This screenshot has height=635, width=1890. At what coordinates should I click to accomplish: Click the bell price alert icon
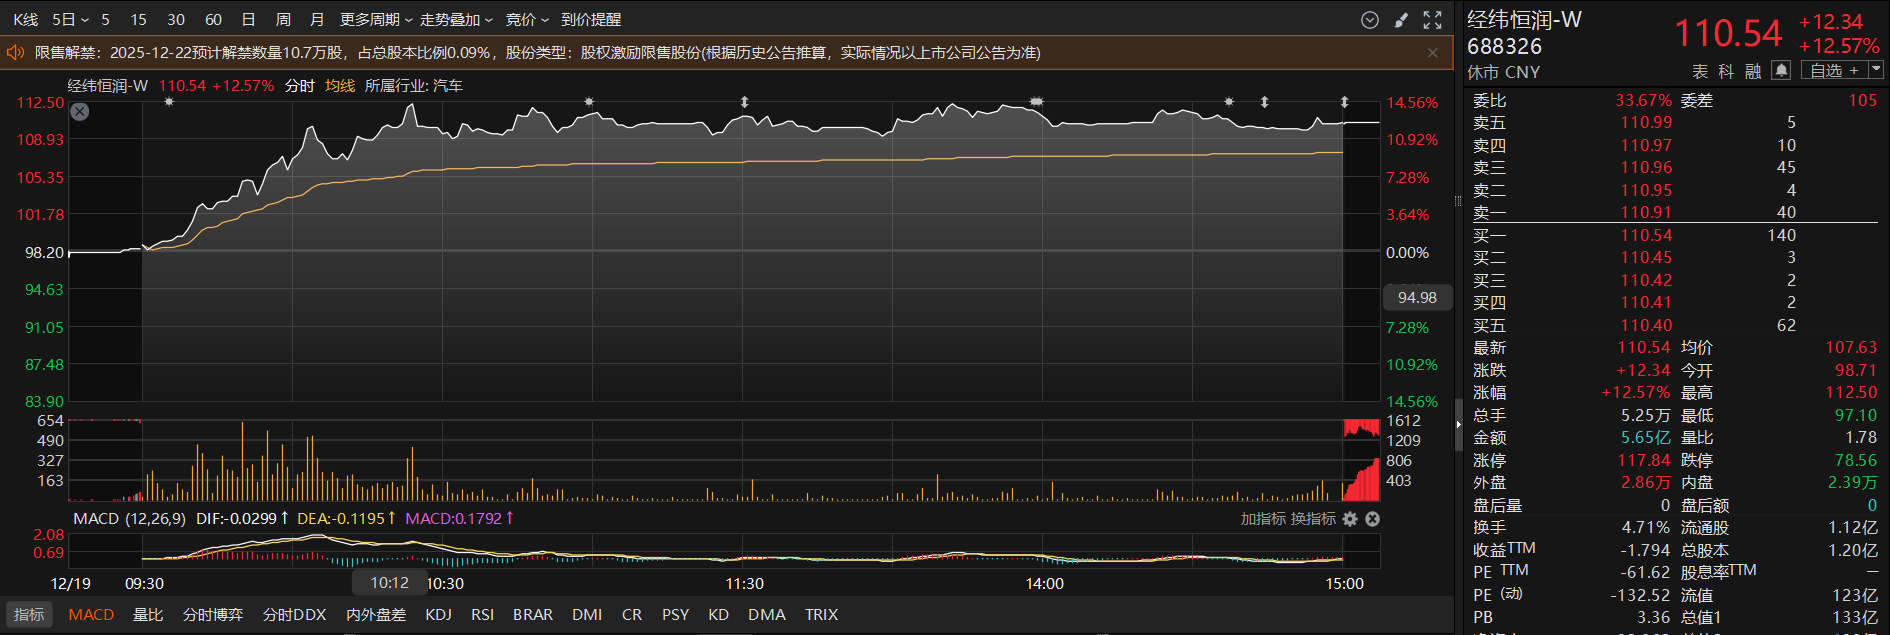point(1781,70)
